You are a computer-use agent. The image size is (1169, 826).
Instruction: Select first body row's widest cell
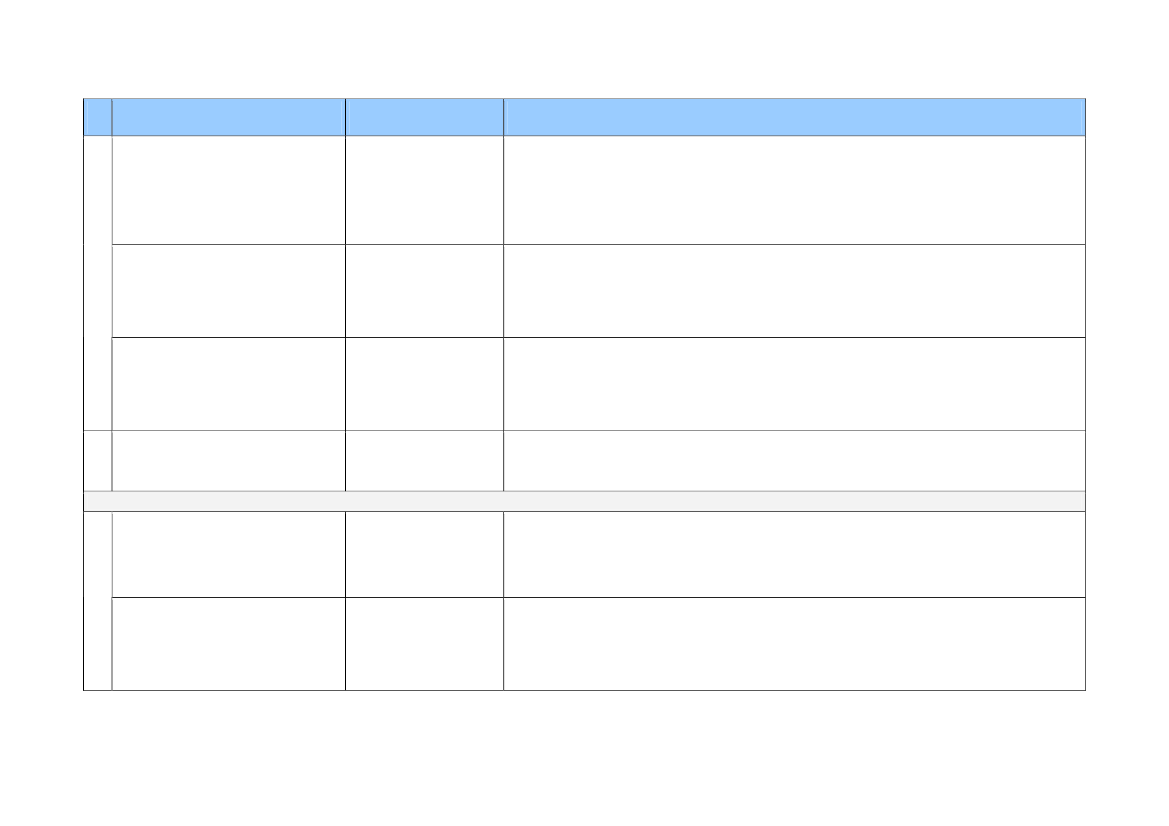(x=795, y=190)
